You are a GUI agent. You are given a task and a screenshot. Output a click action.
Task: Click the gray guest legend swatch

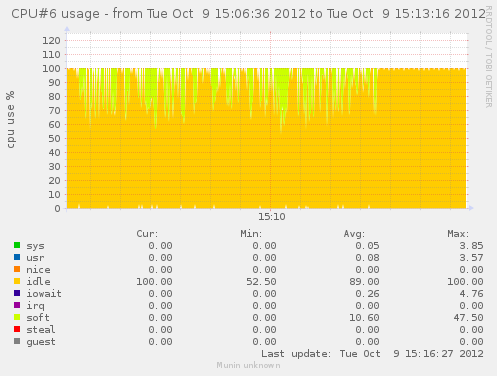(17, 341)
